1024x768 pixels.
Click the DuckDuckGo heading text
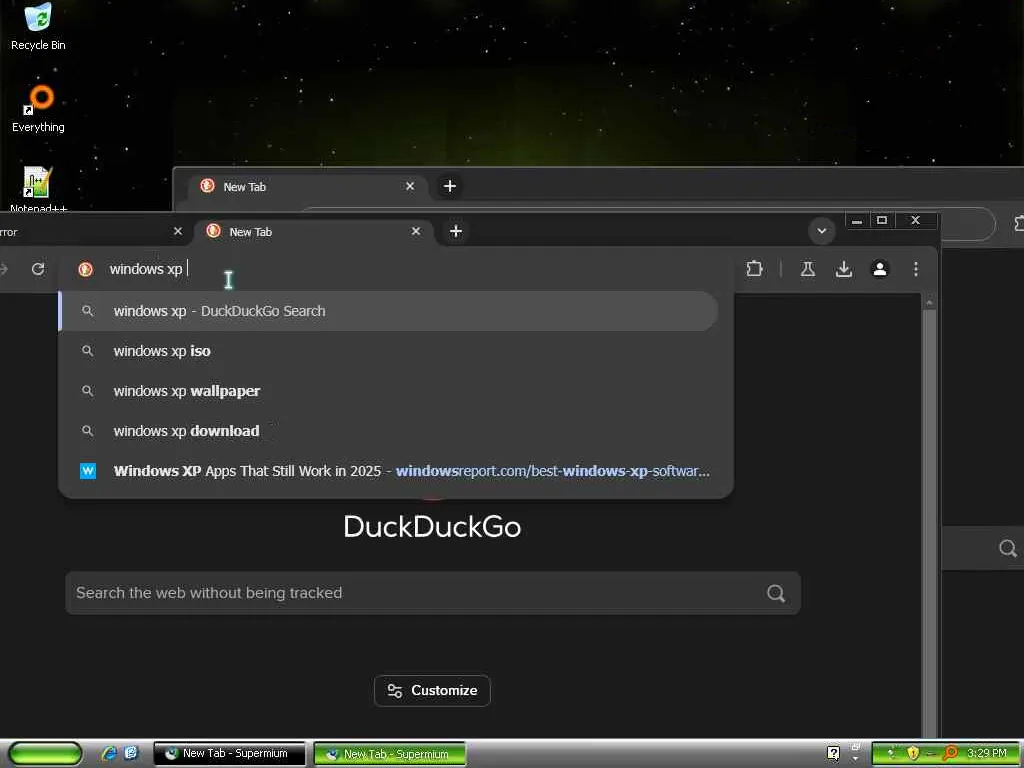coord(432,526)
